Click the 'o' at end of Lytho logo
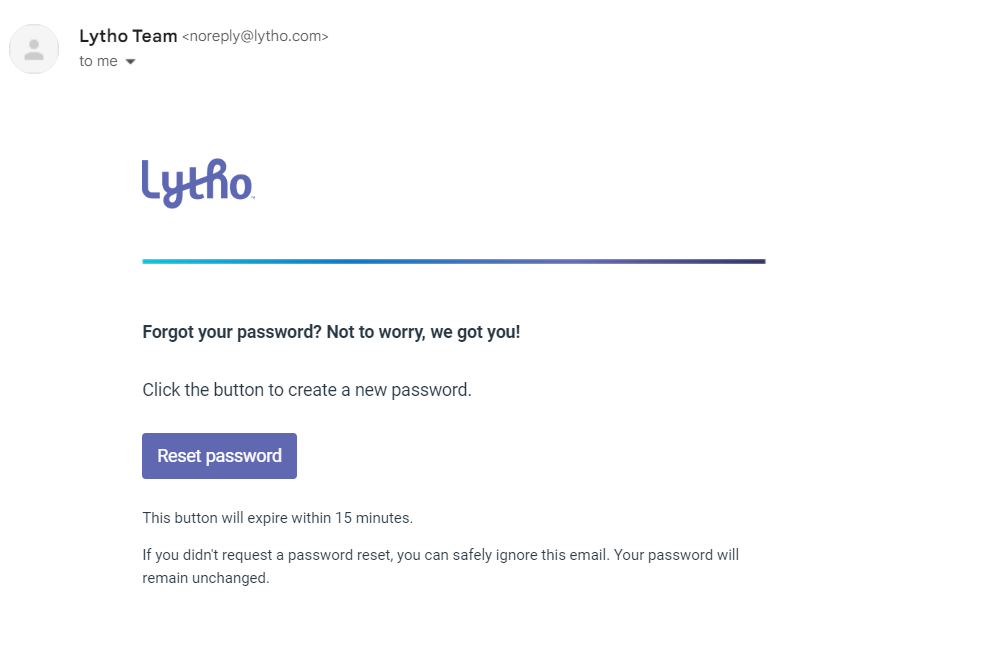Viewport: 993px width, 662px height. click(x=241, y=186)
